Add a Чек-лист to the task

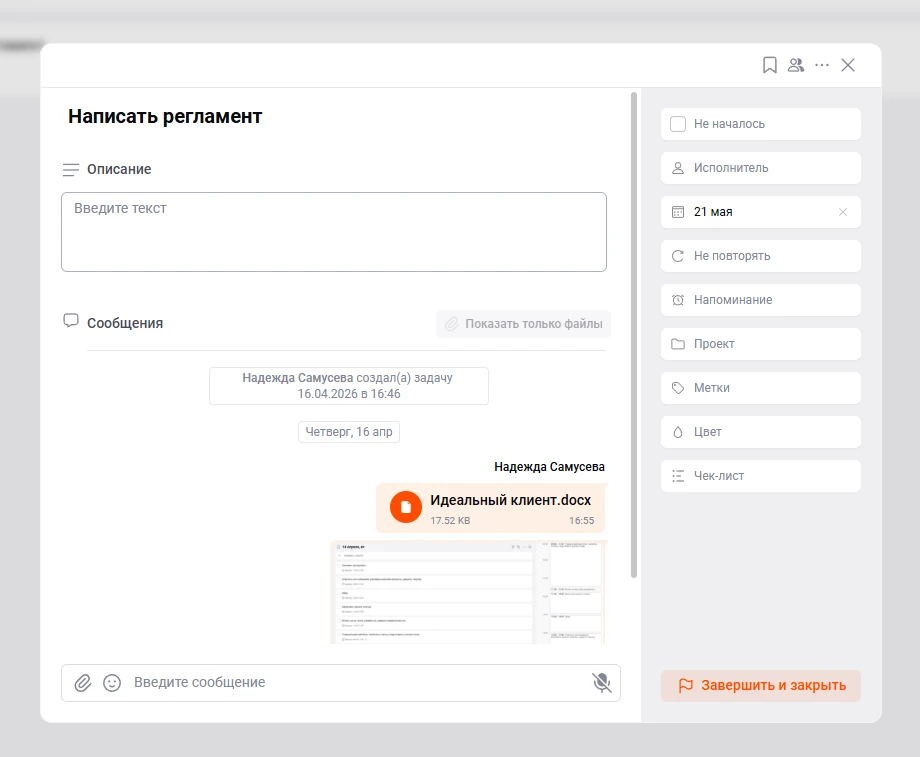[x=760, y=476]
